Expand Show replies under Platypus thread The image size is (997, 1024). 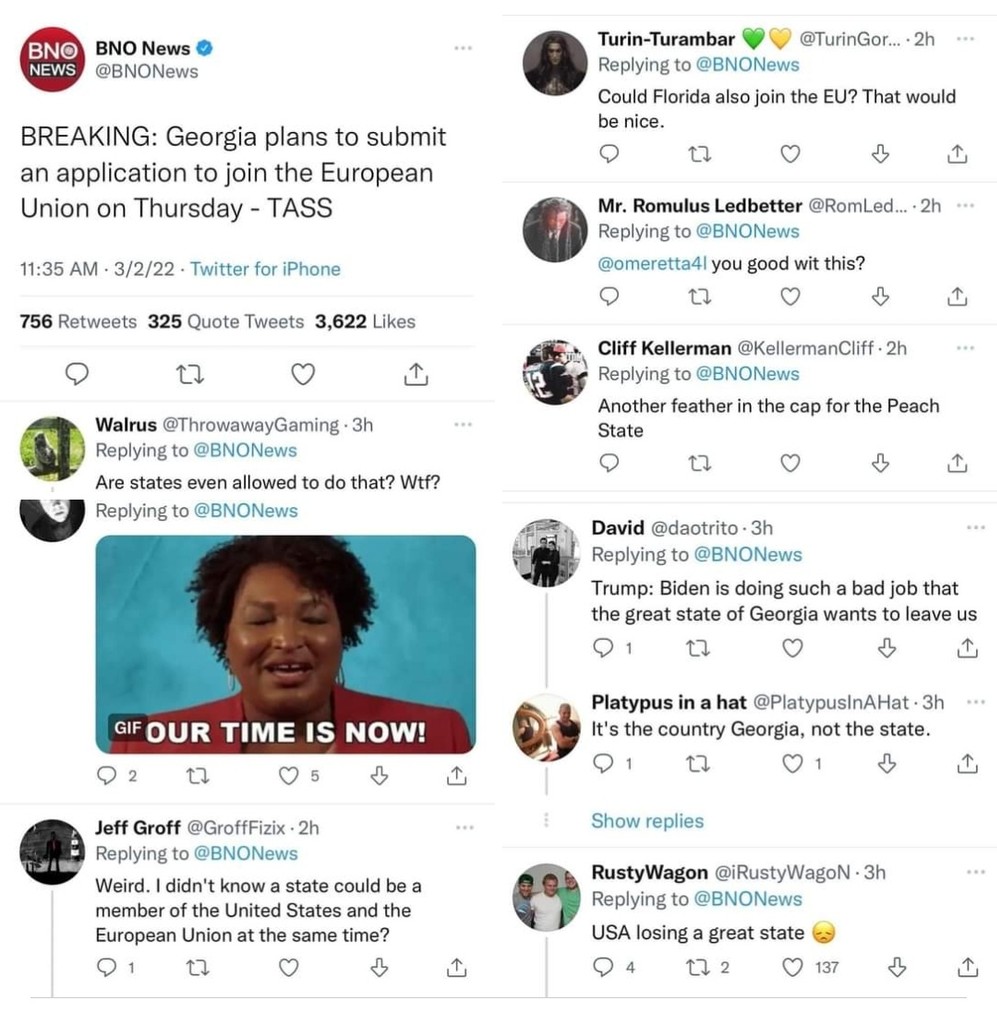pyautogui.click(x=647, y=821)
